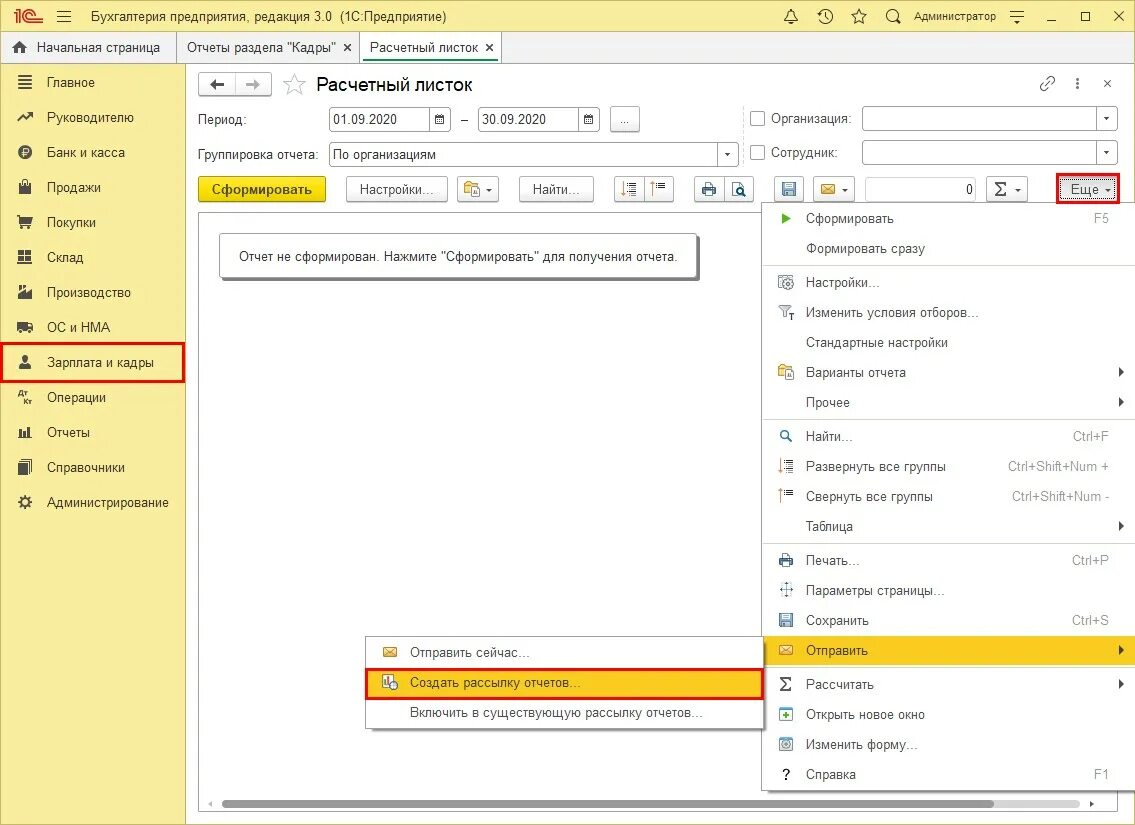The height and width of the screenshot is (825, 1135).
Task: Open the Продажи section
Action: click(x=93, y=187)
